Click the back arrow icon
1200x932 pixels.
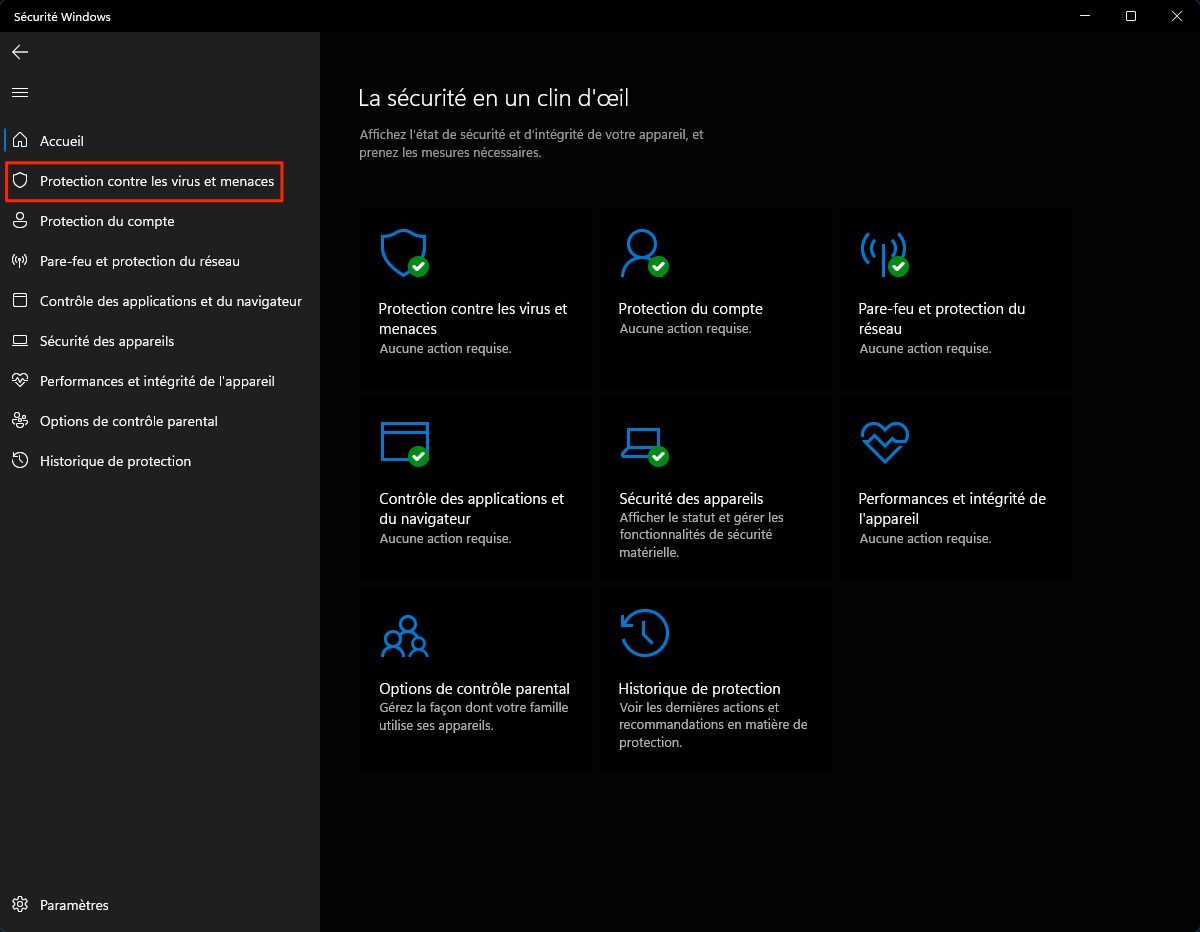coord(20,52)
